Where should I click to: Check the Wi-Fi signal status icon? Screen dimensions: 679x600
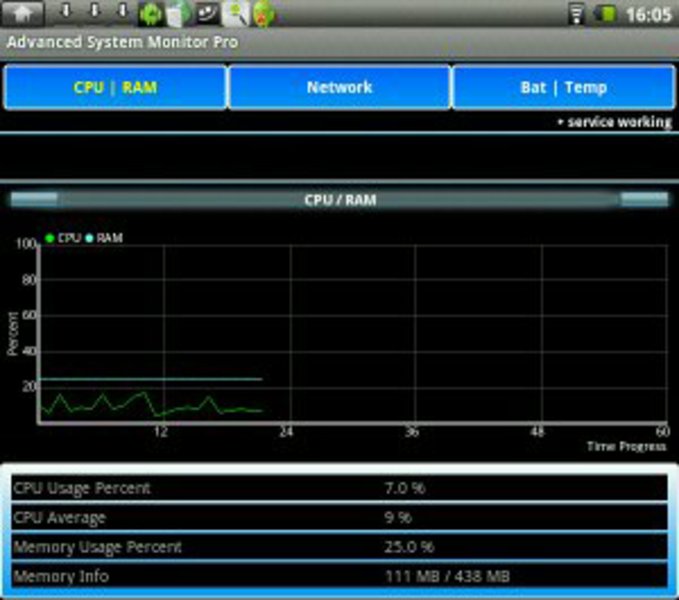coord(576,14)
